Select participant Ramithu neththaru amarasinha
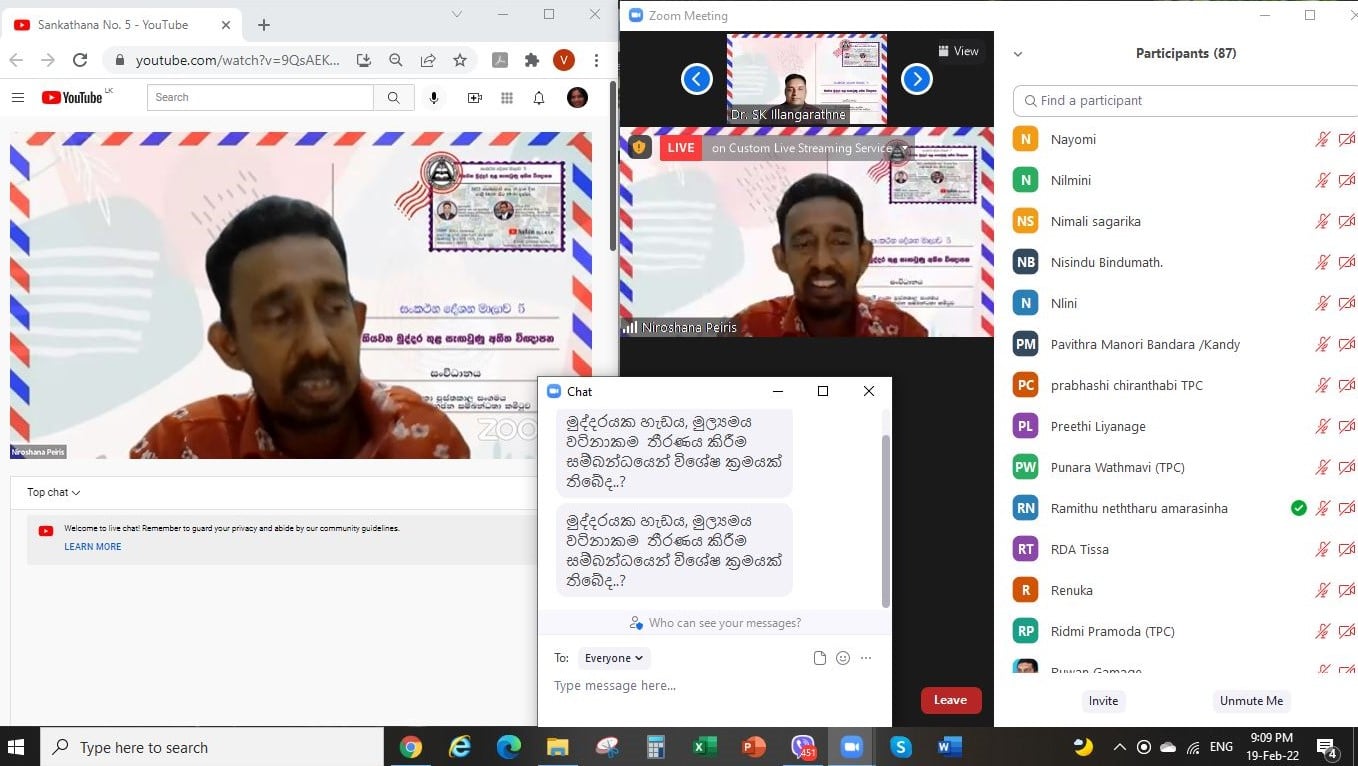Image resolution: width=1358 pixels, height=766 pixels. (x=1139, y=508)
